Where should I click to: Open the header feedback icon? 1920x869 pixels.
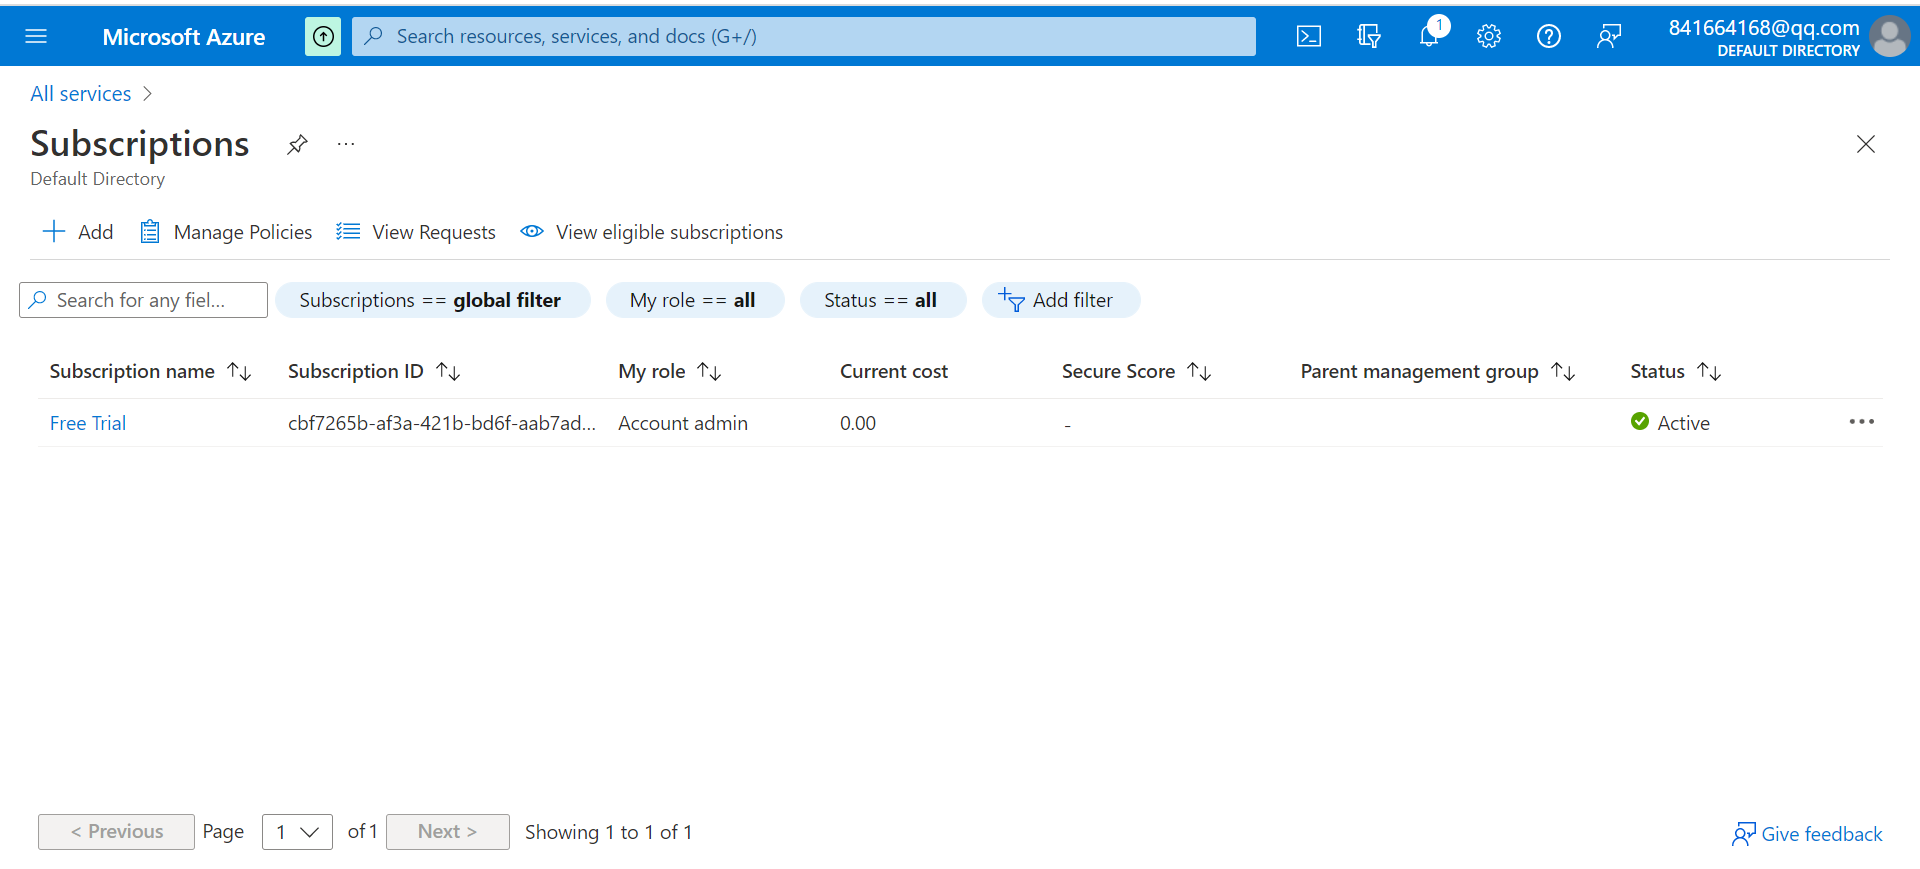pyautogui.click(x=1609, y=37)
